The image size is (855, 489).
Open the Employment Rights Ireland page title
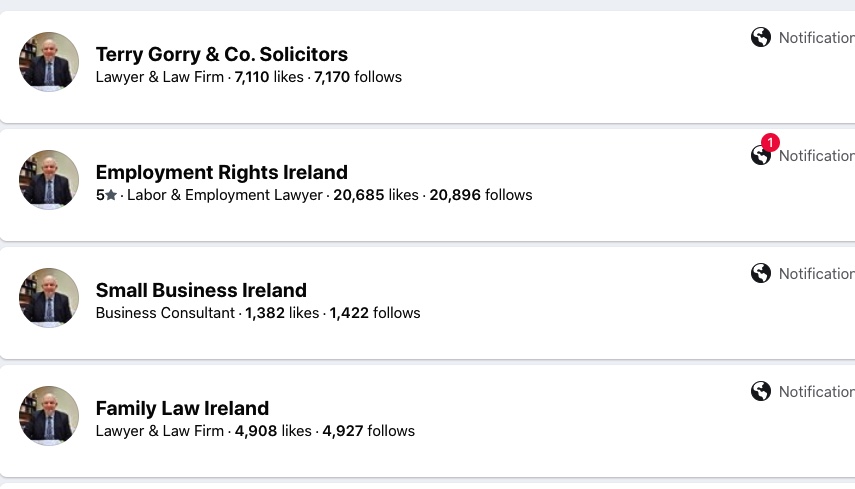[221, 172]
